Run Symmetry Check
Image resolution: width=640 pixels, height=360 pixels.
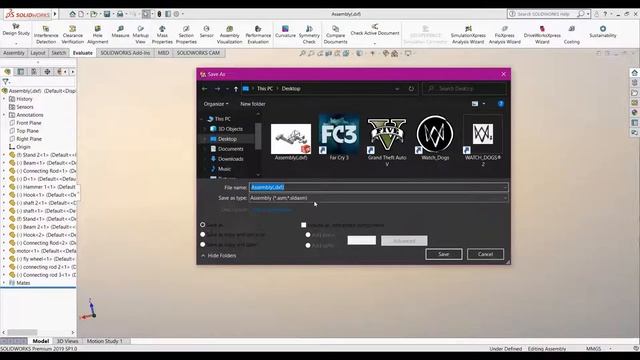[309, 35]
